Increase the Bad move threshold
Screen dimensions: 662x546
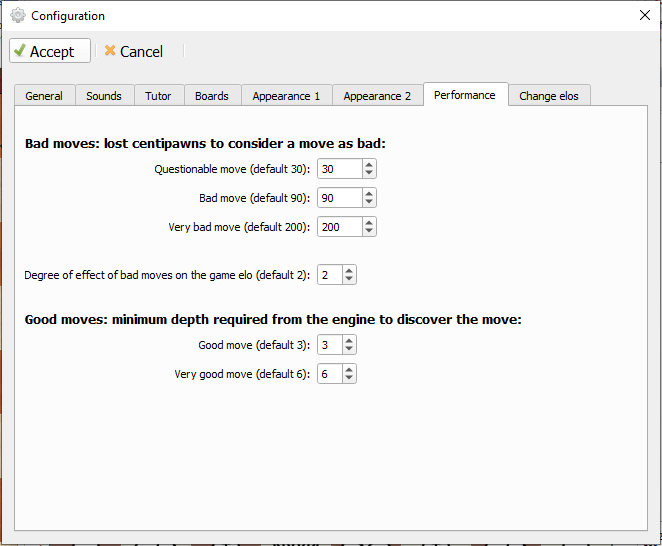click(369, 194)
